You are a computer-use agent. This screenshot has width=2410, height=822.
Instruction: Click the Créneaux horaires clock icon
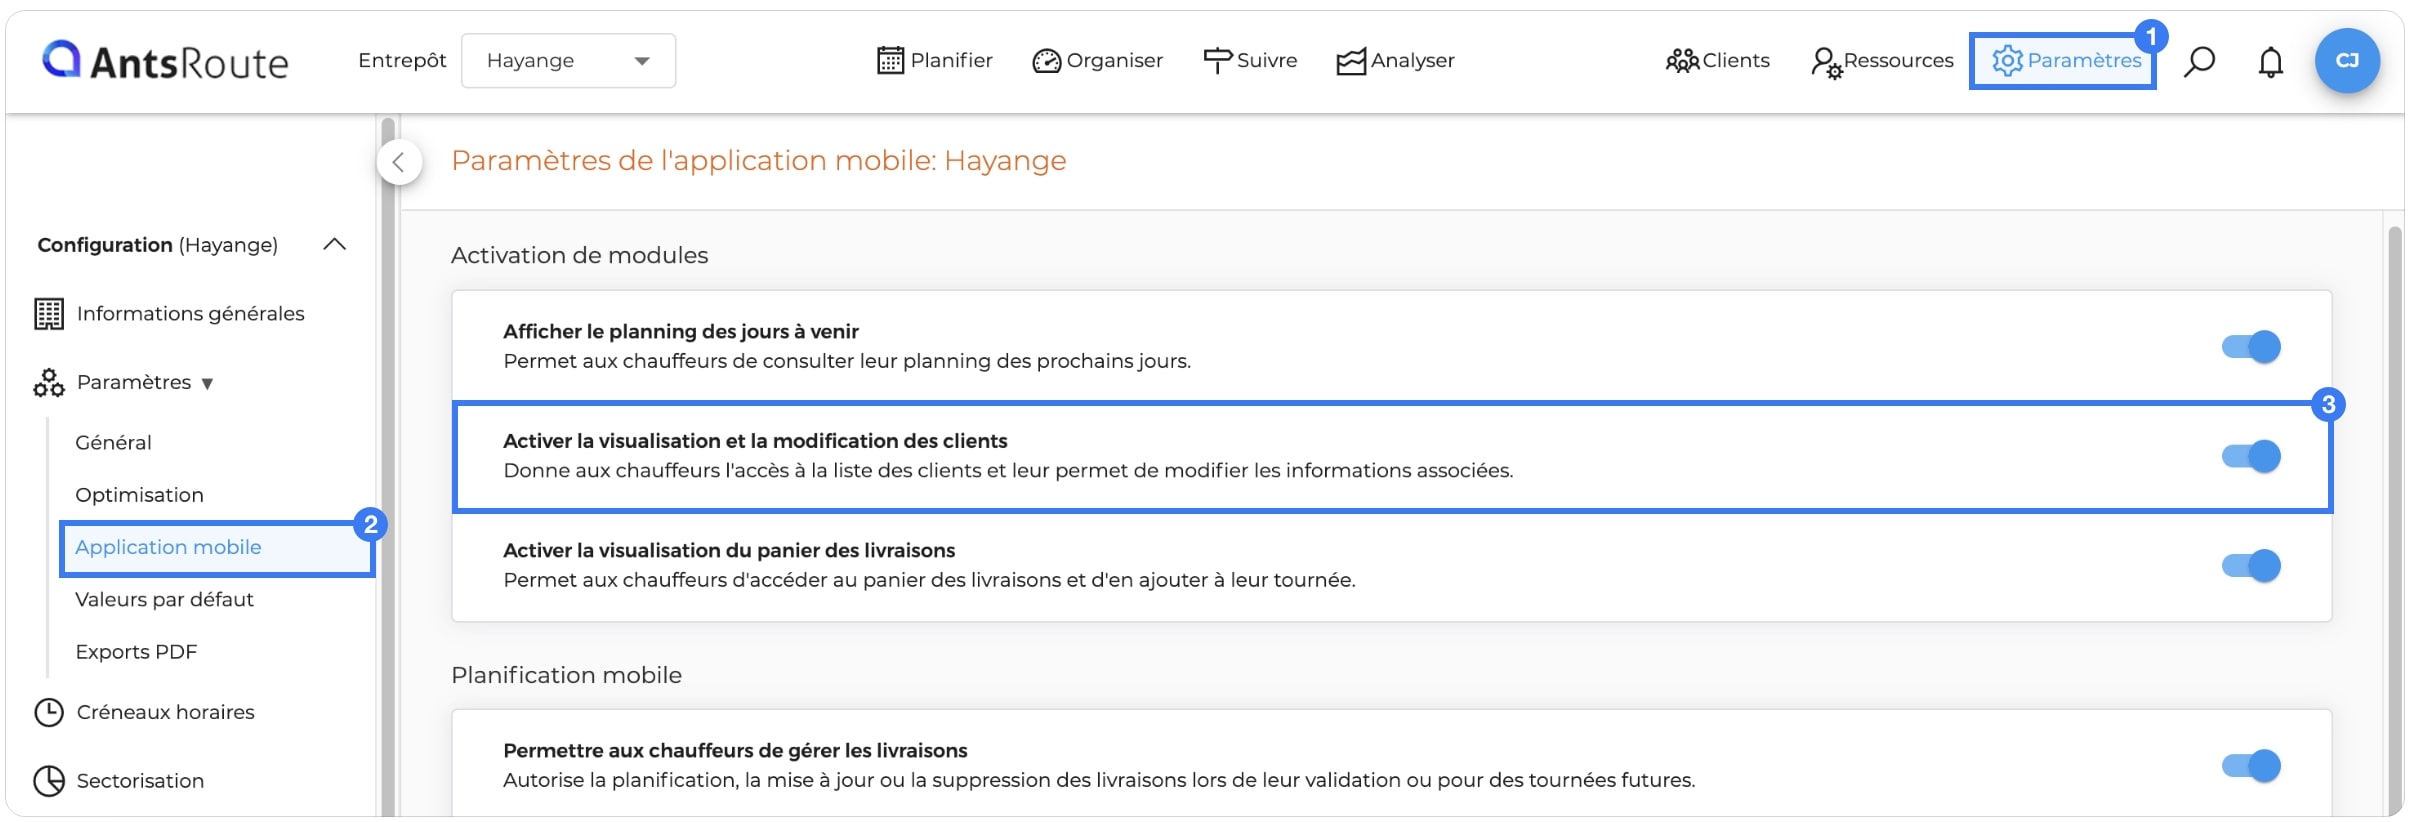coord(49,712)
